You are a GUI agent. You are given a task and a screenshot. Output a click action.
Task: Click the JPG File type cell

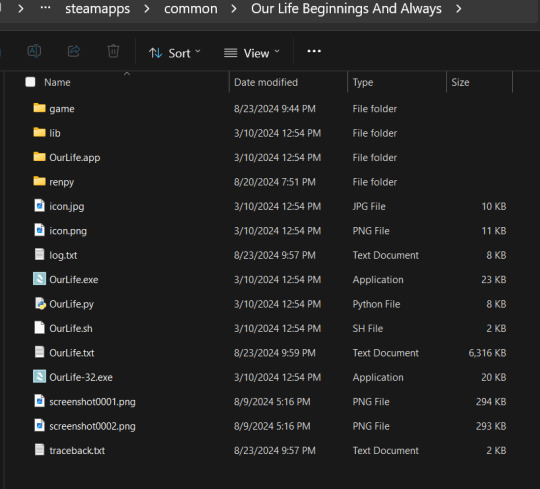click(369, 207)
